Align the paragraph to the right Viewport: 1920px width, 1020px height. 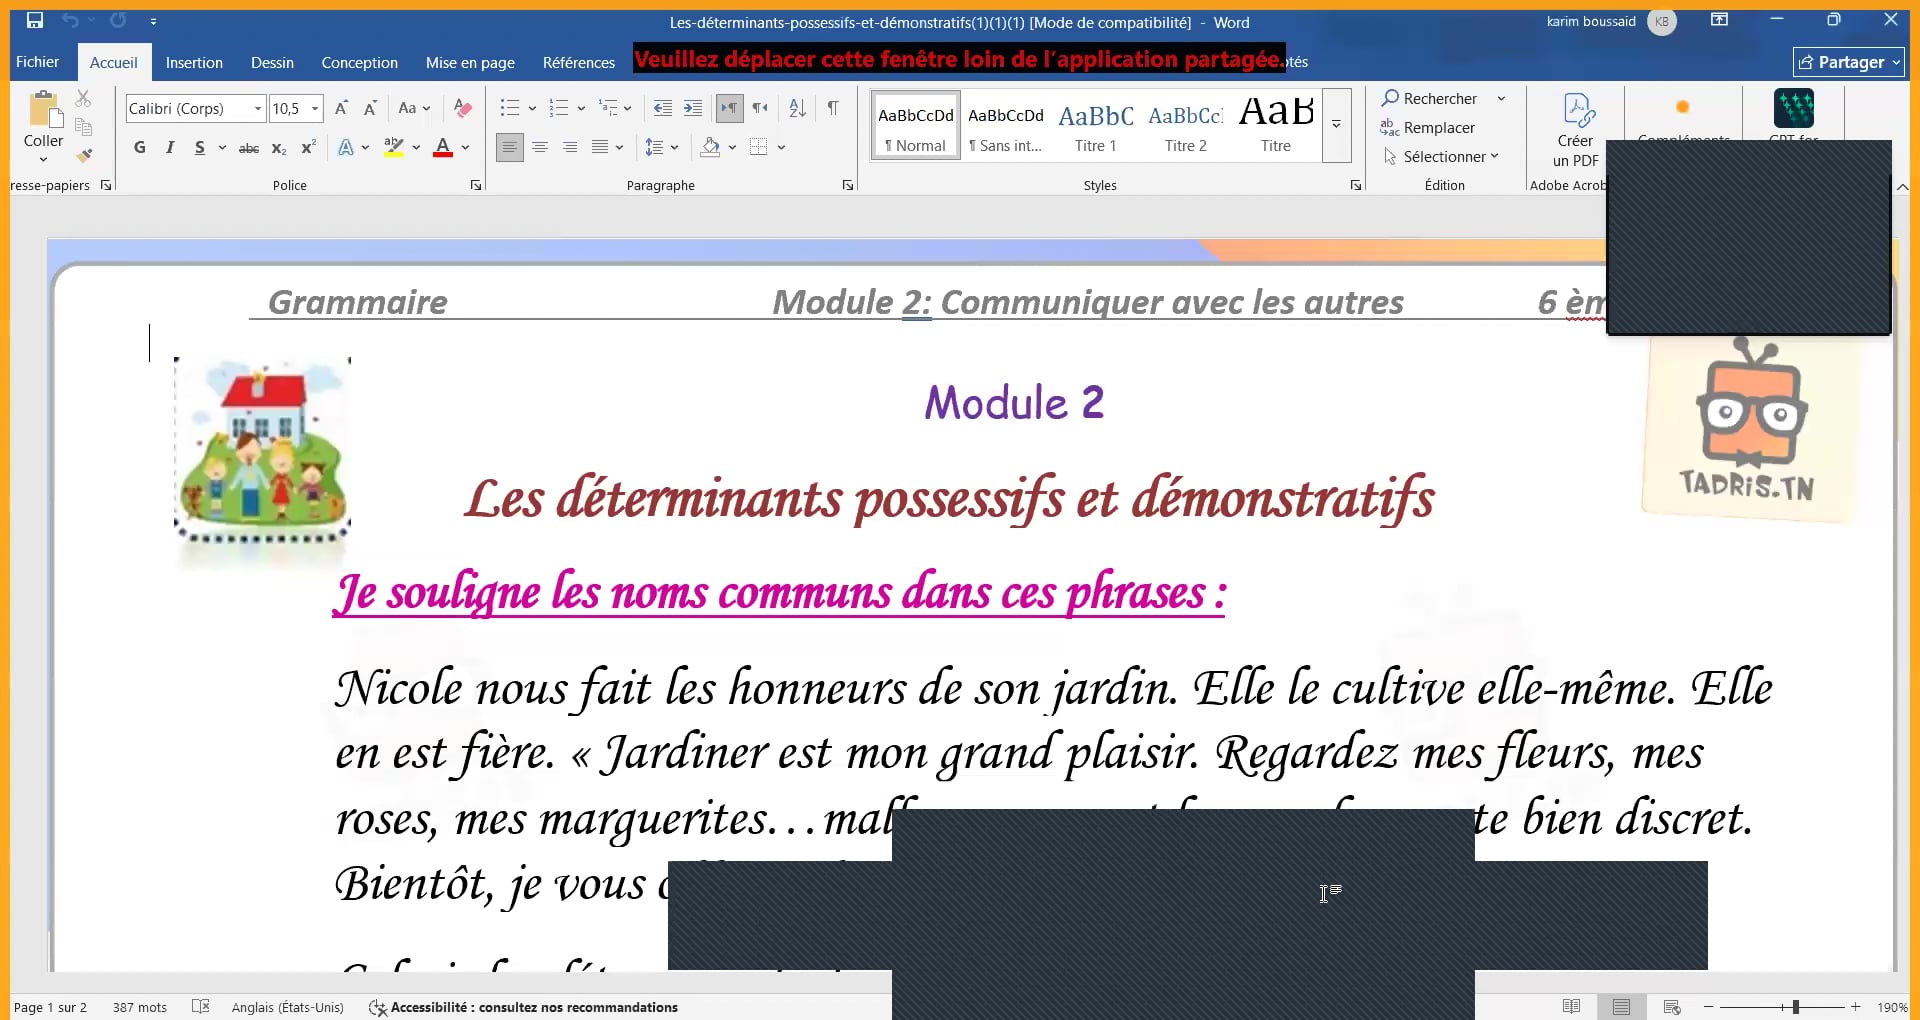tap(570, 148)
